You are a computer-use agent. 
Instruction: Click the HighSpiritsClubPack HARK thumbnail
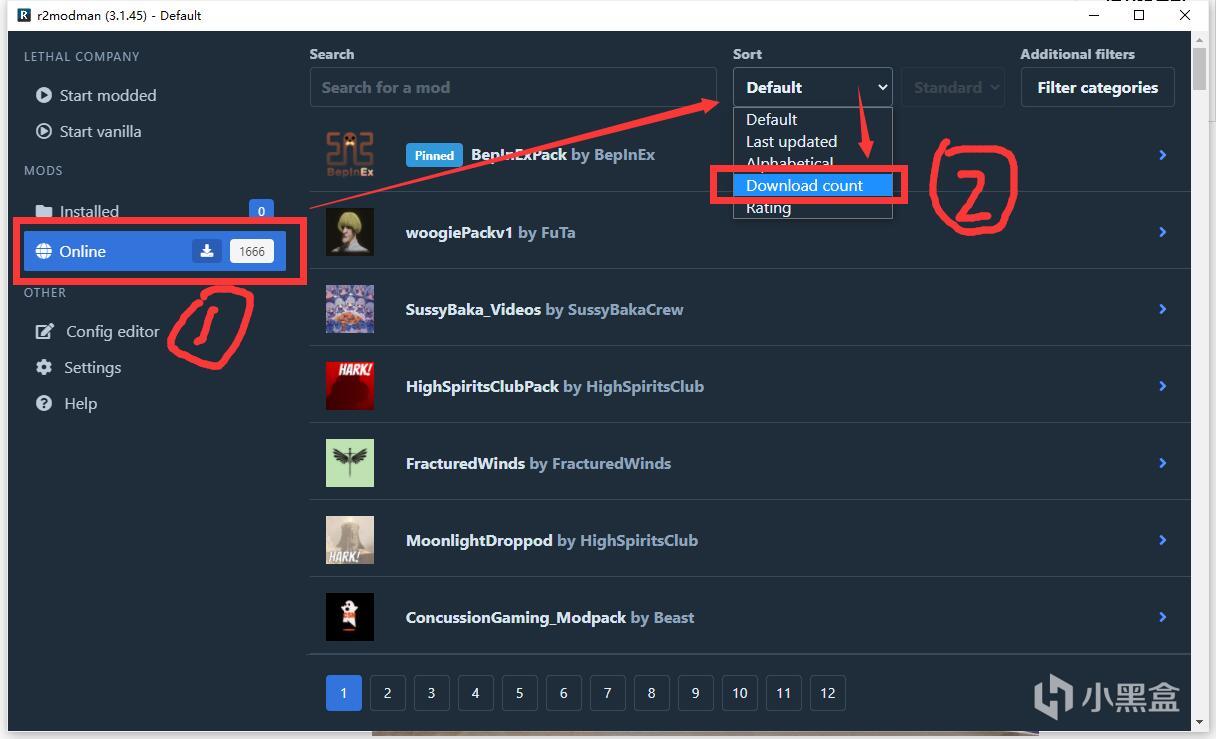350,386
